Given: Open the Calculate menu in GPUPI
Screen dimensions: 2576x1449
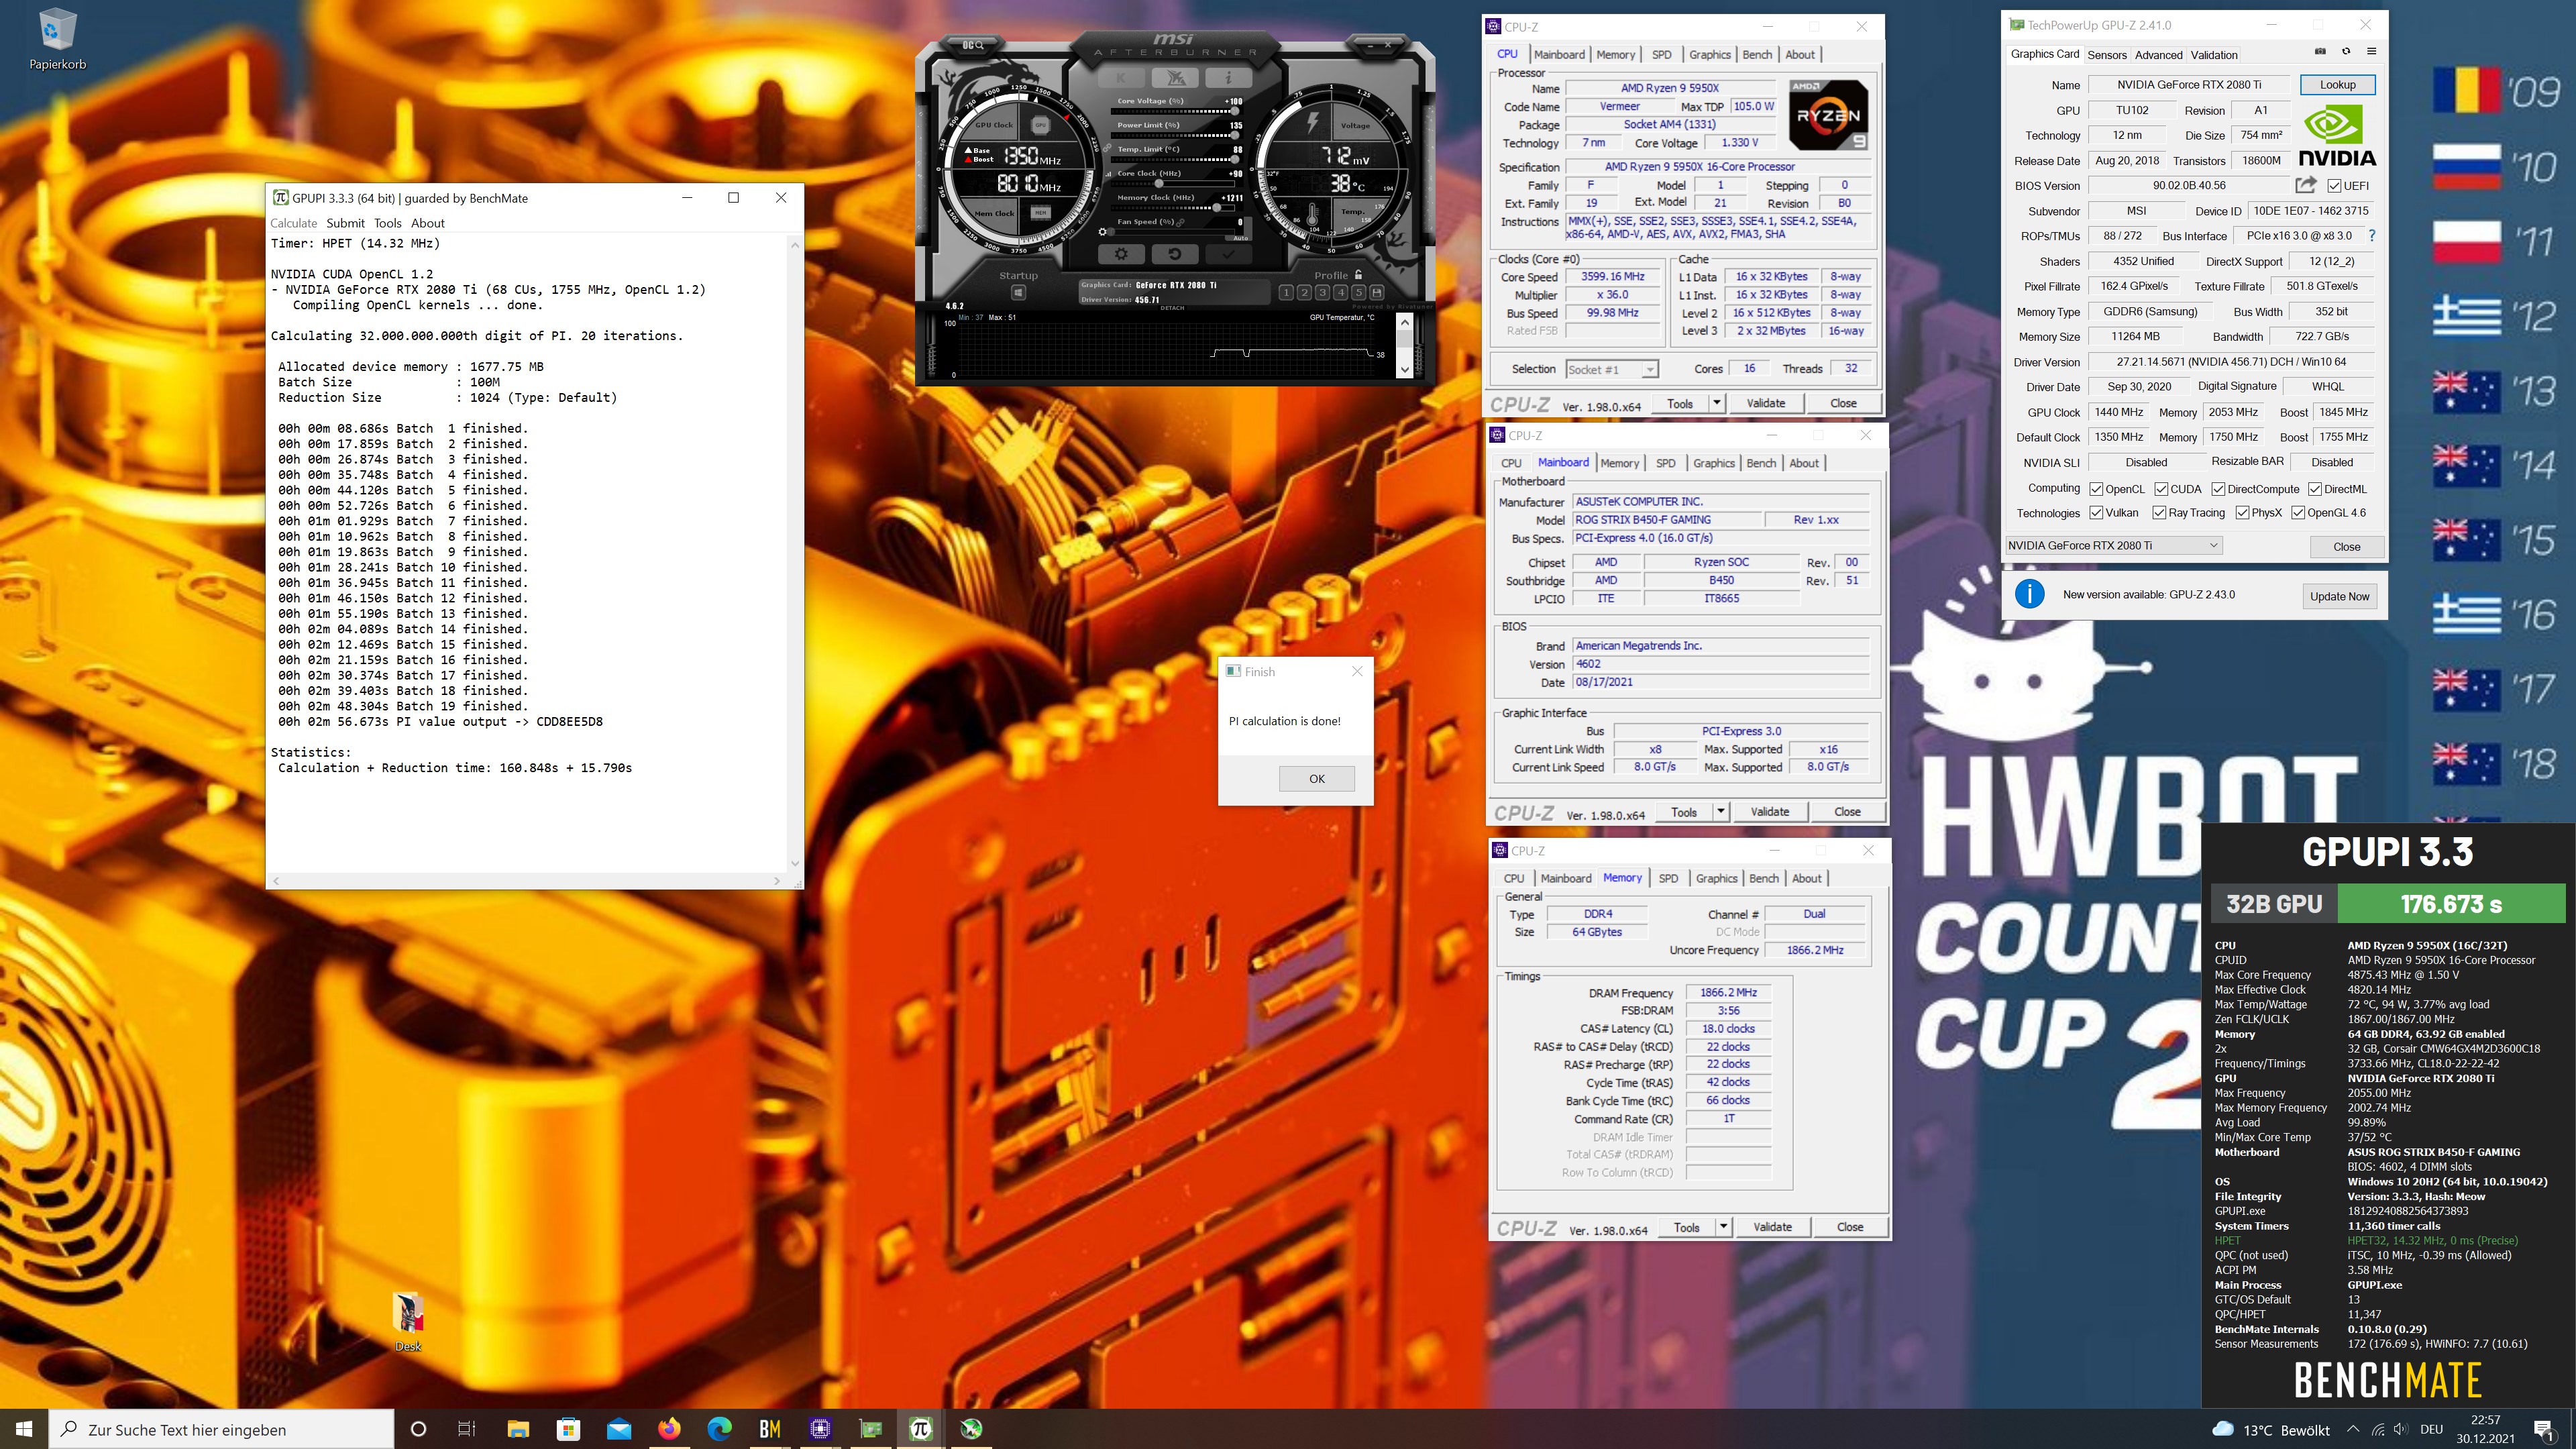Looking at the screenshot, I should click(293, 223).
